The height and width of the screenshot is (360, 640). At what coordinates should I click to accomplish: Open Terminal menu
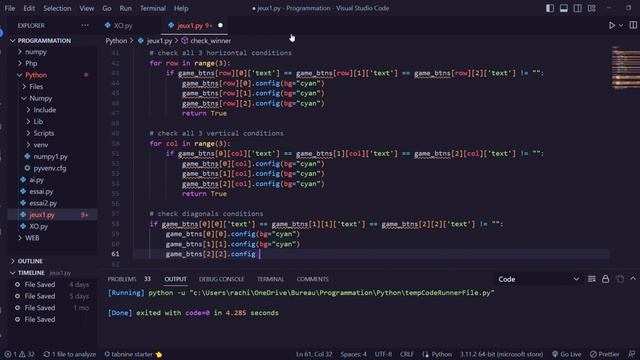(153, 8)
